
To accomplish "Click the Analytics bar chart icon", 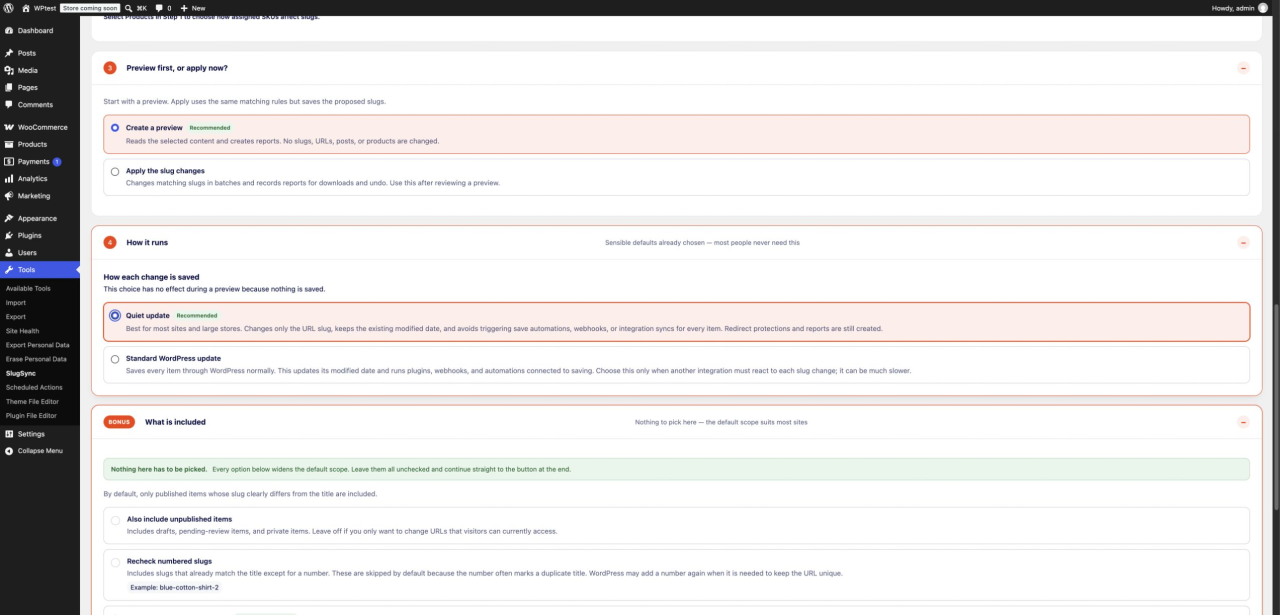I will coord(9,178).
